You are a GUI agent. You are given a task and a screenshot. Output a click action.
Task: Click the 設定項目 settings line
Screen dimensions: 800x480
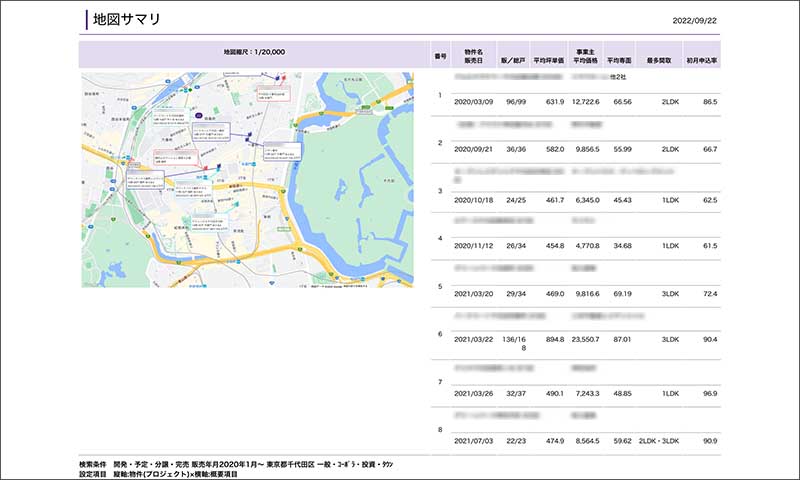(158, 474)
